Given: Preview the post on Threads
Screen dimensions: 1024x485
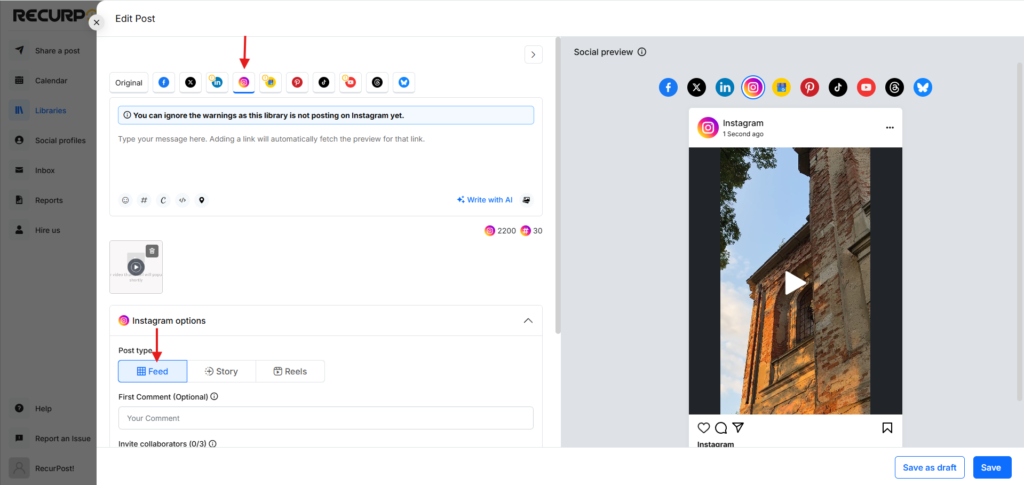Looking at the screenshot, I should [895, 87].
